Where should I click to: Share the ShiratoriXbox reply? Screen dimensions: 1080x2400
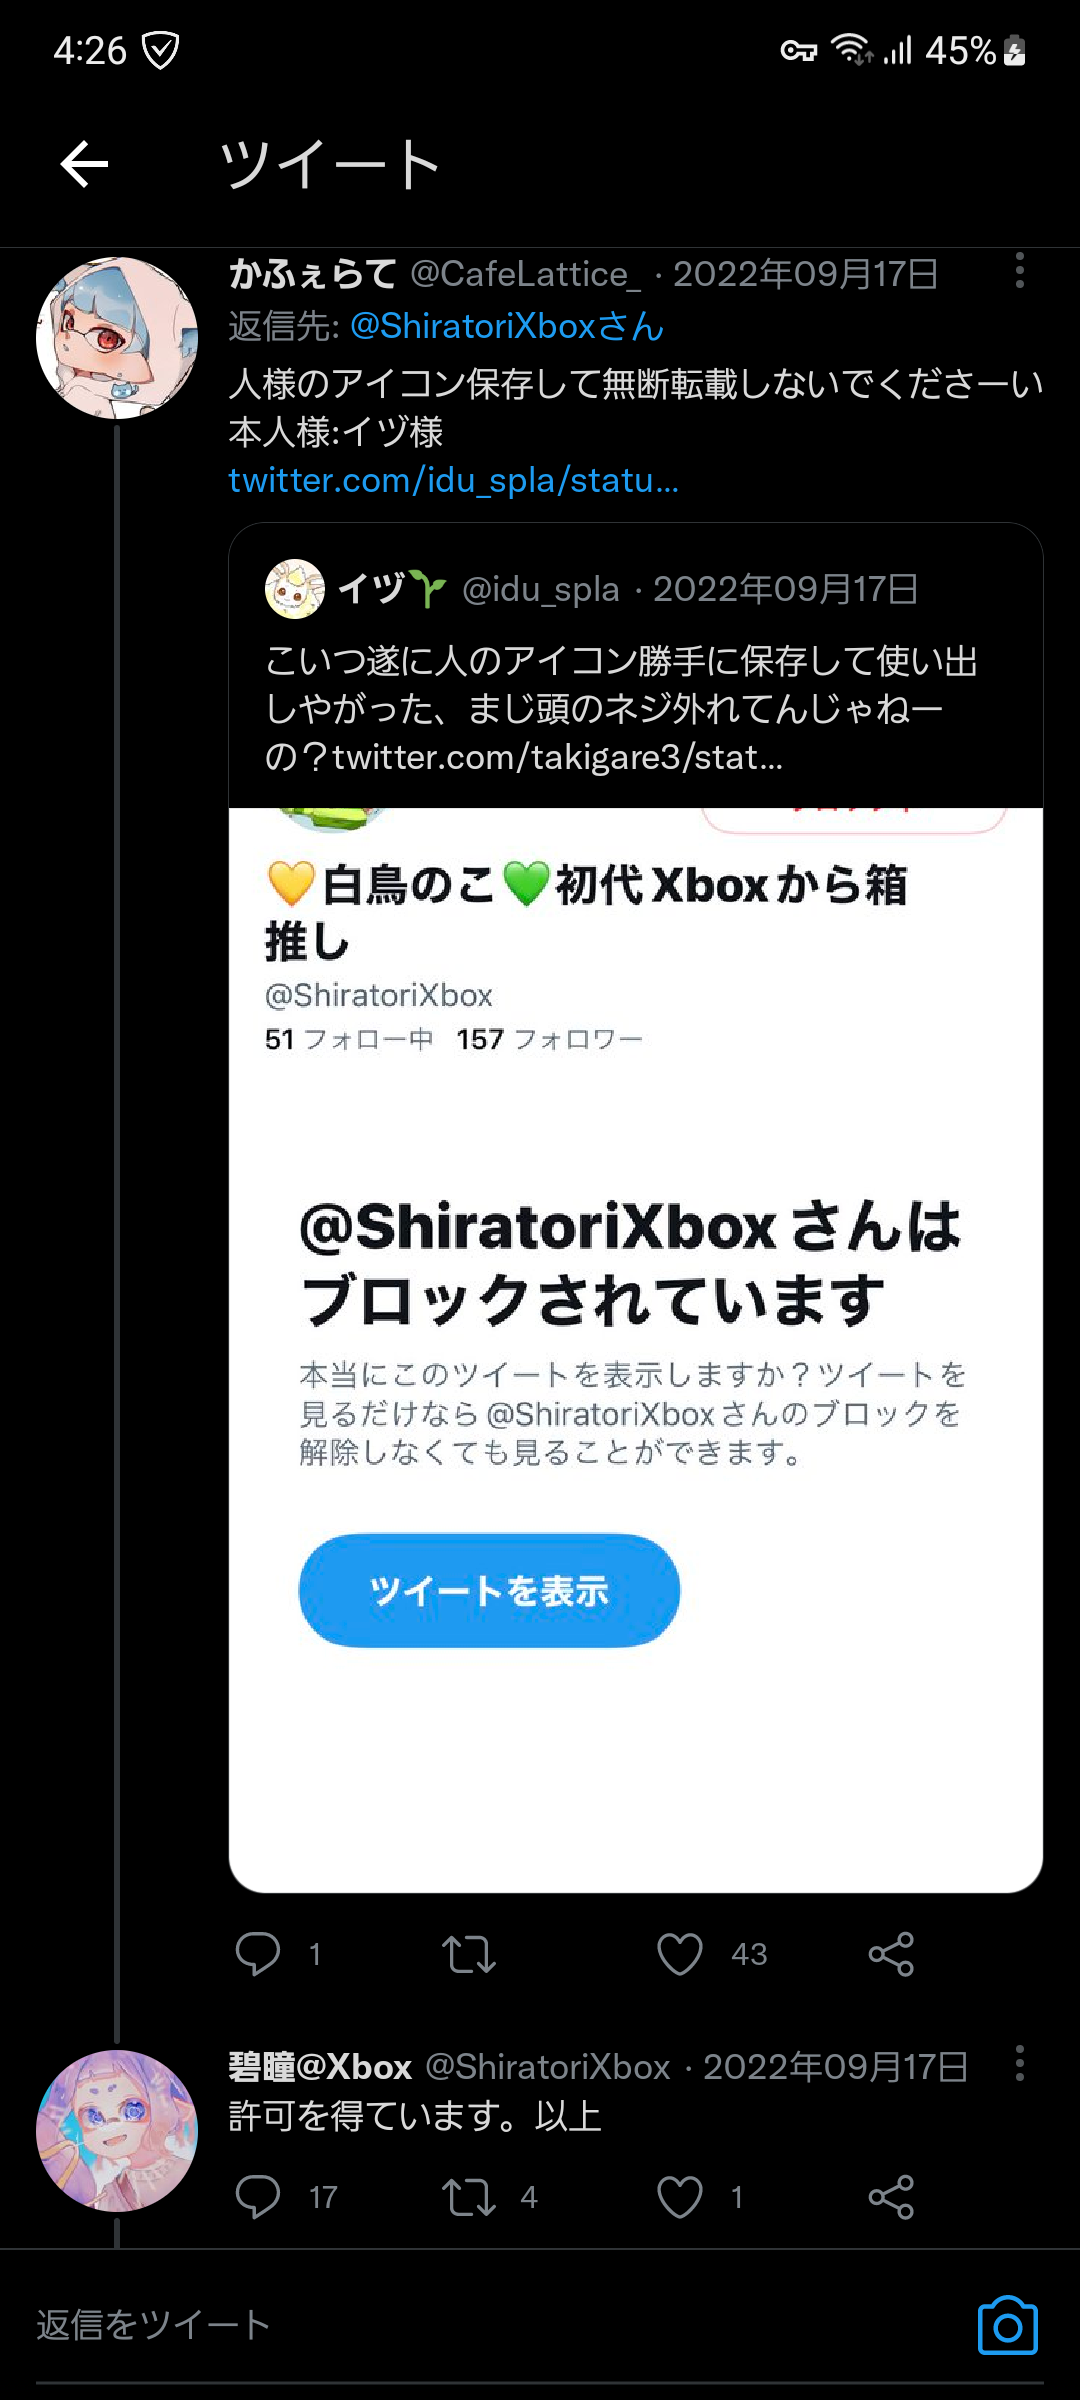coord(891,2197)
